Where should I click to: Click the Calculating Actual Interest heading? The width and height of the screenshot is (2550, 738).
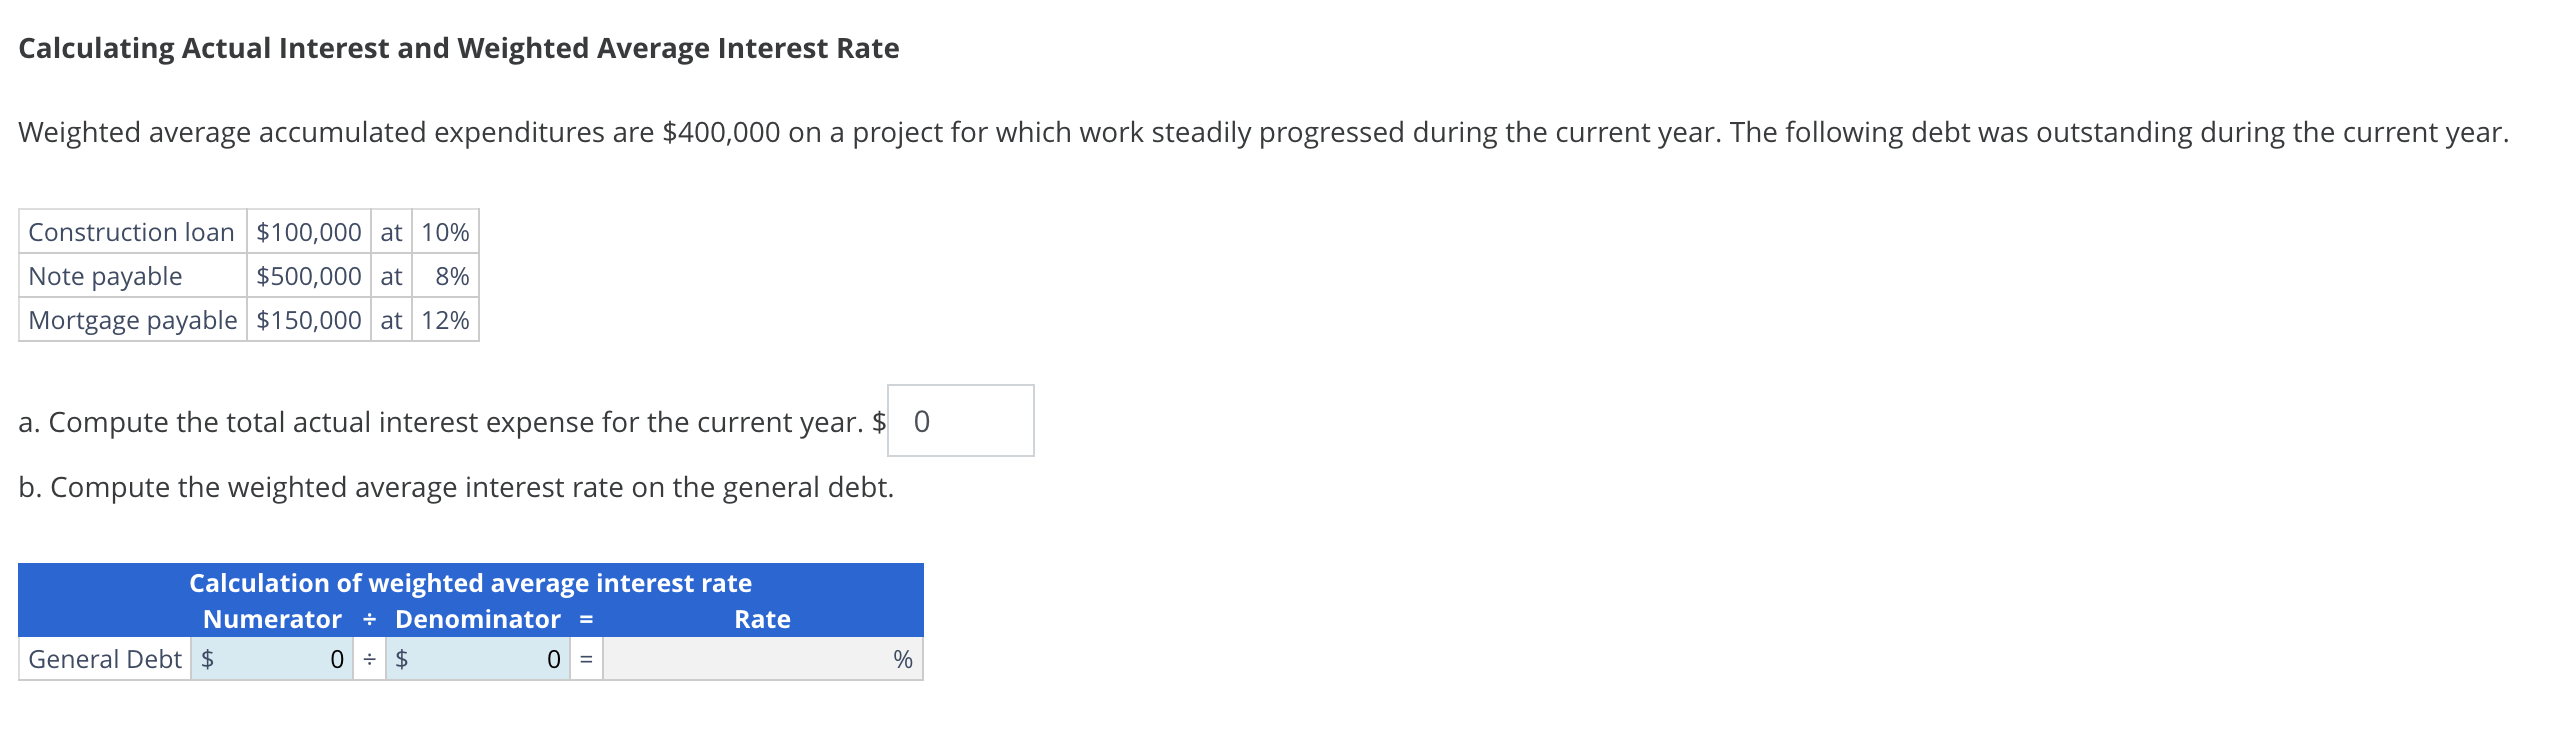coord(458,46)
